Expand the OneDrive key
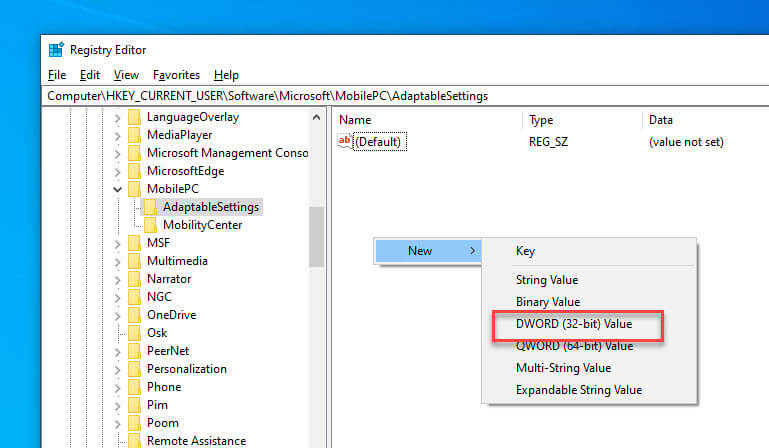Screen dimensions: 769x448 pos(117,316)
